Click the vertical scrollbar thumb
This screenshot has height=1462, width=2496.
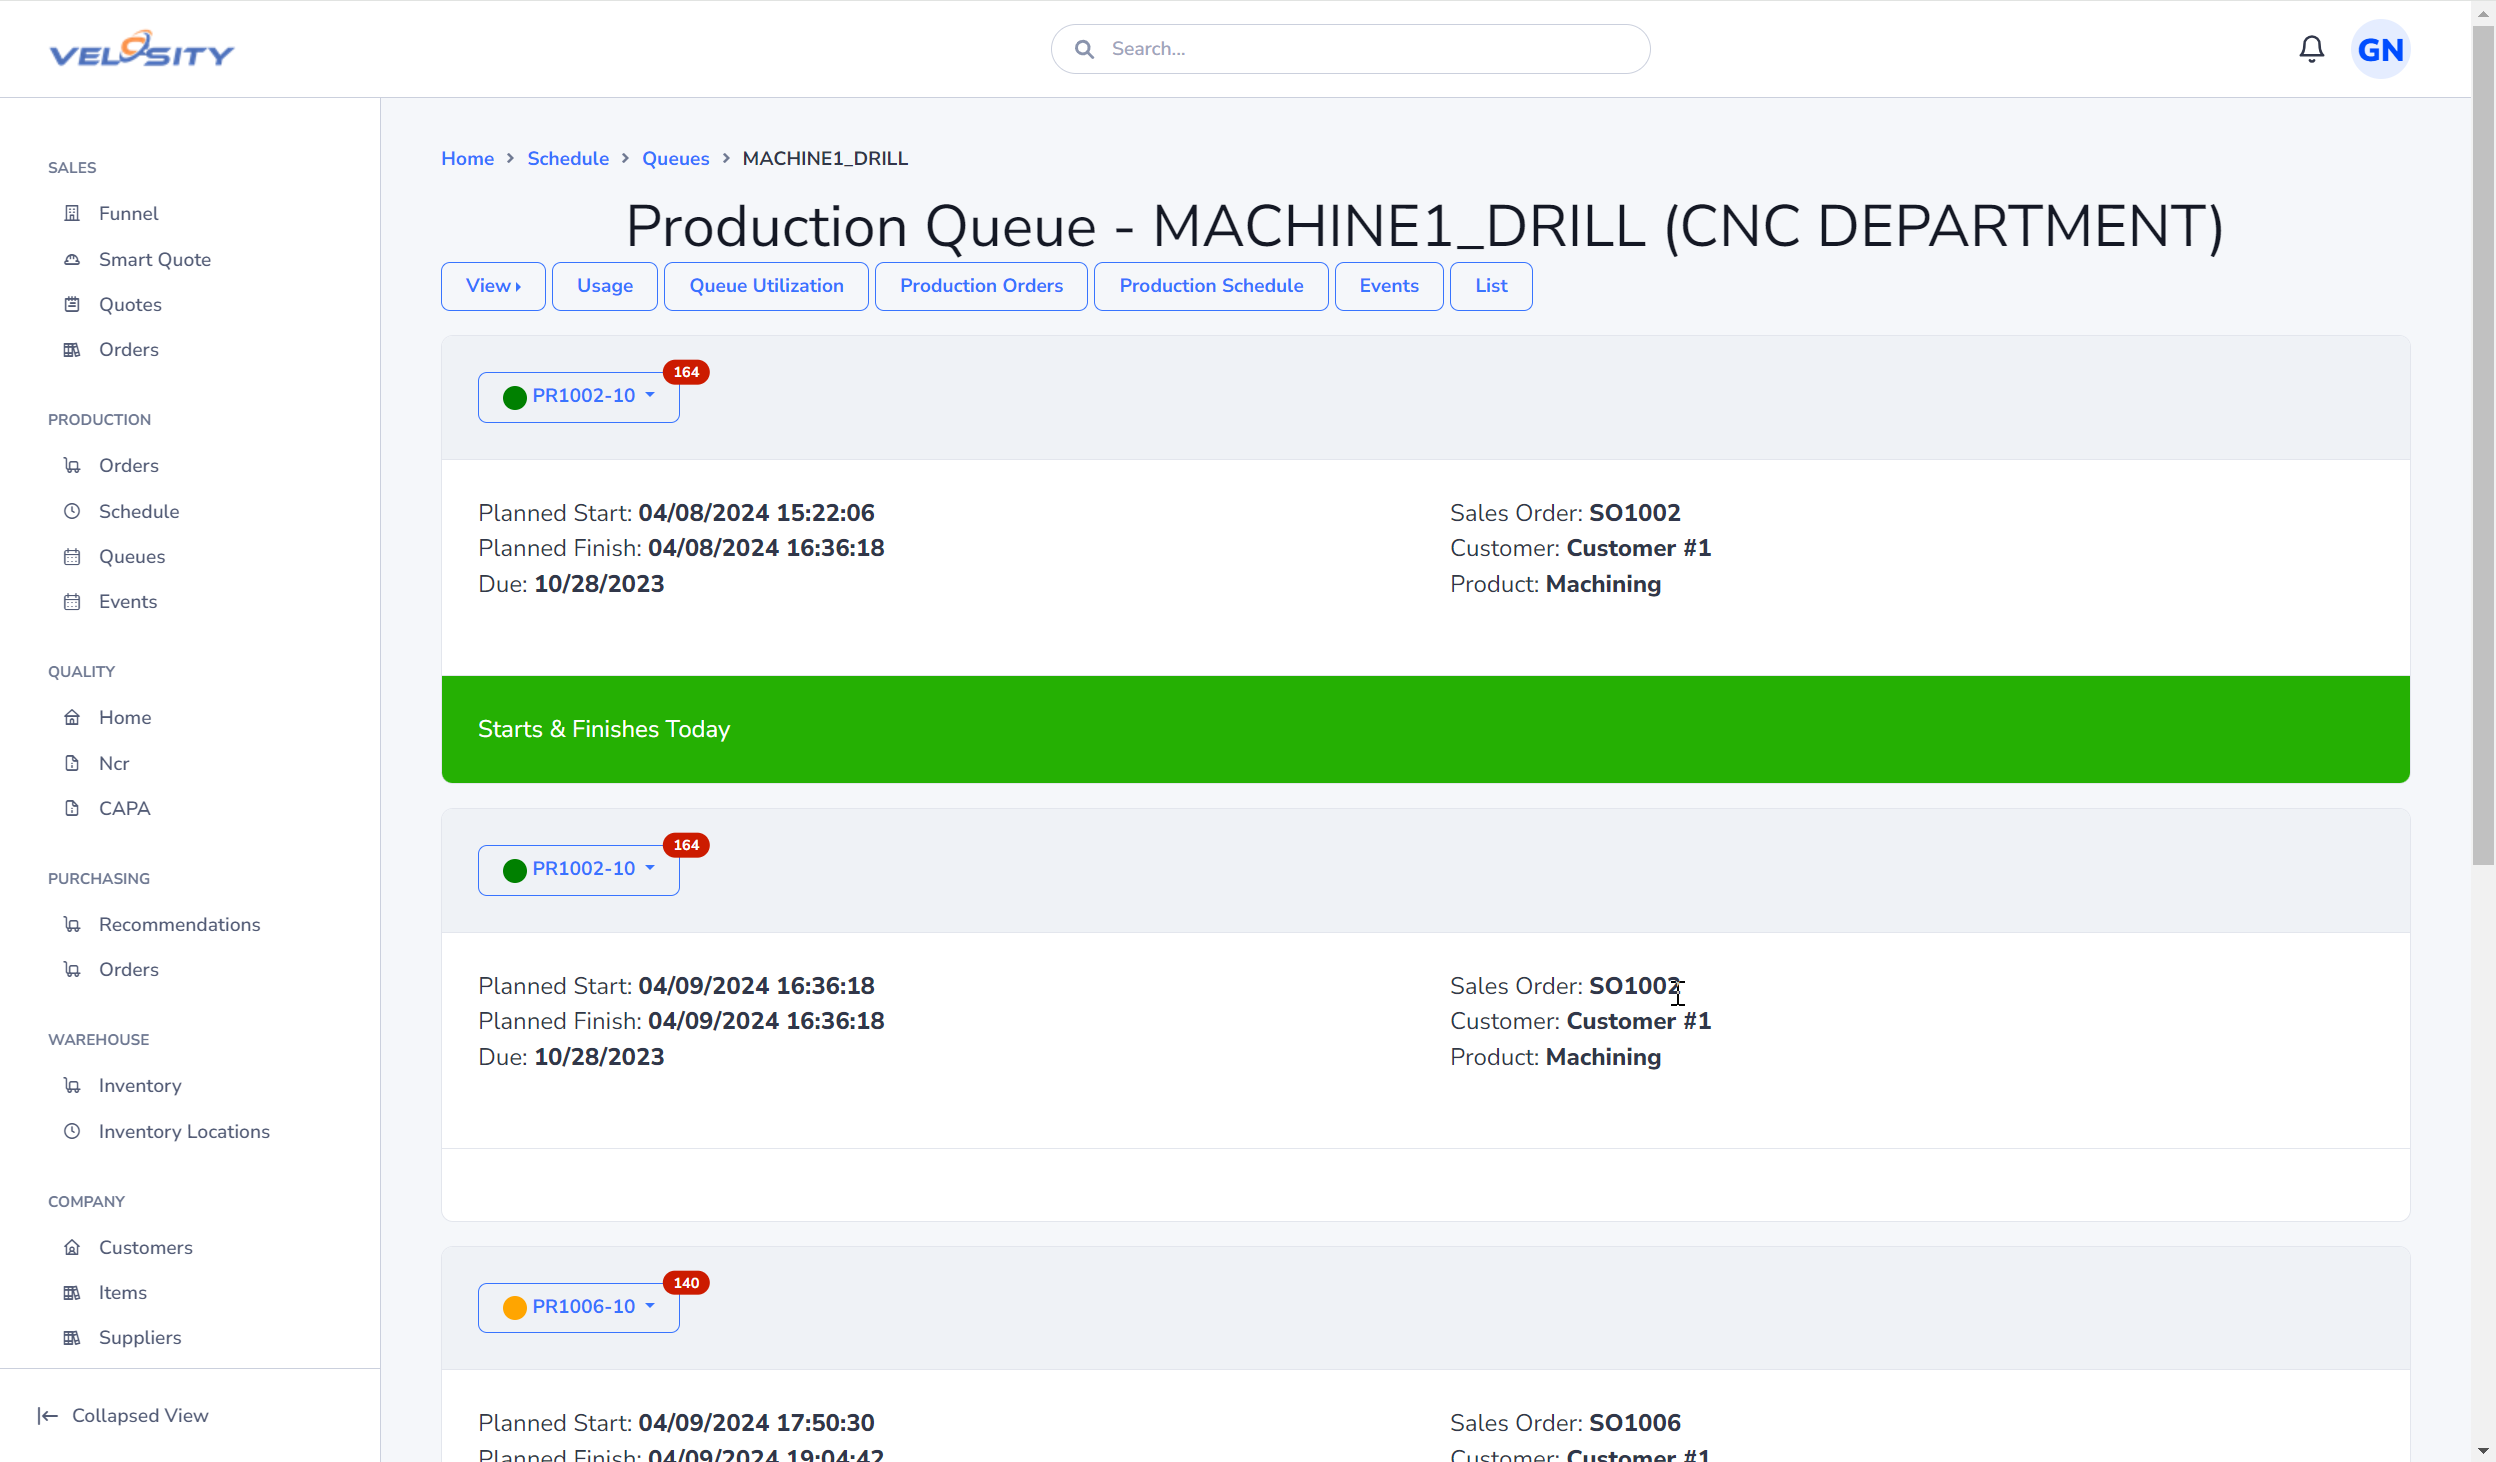click(x=2484, y=445)
